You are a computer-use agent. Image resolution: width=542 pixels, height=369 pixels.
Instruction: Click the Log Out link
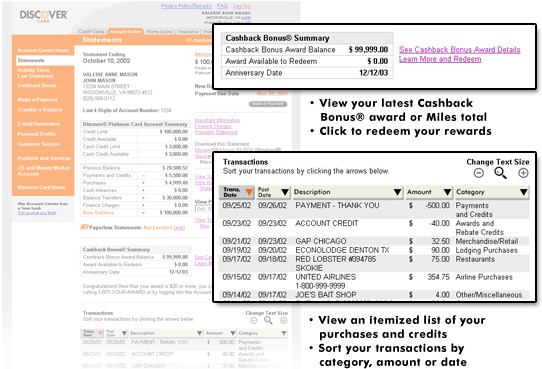[242, 6]
